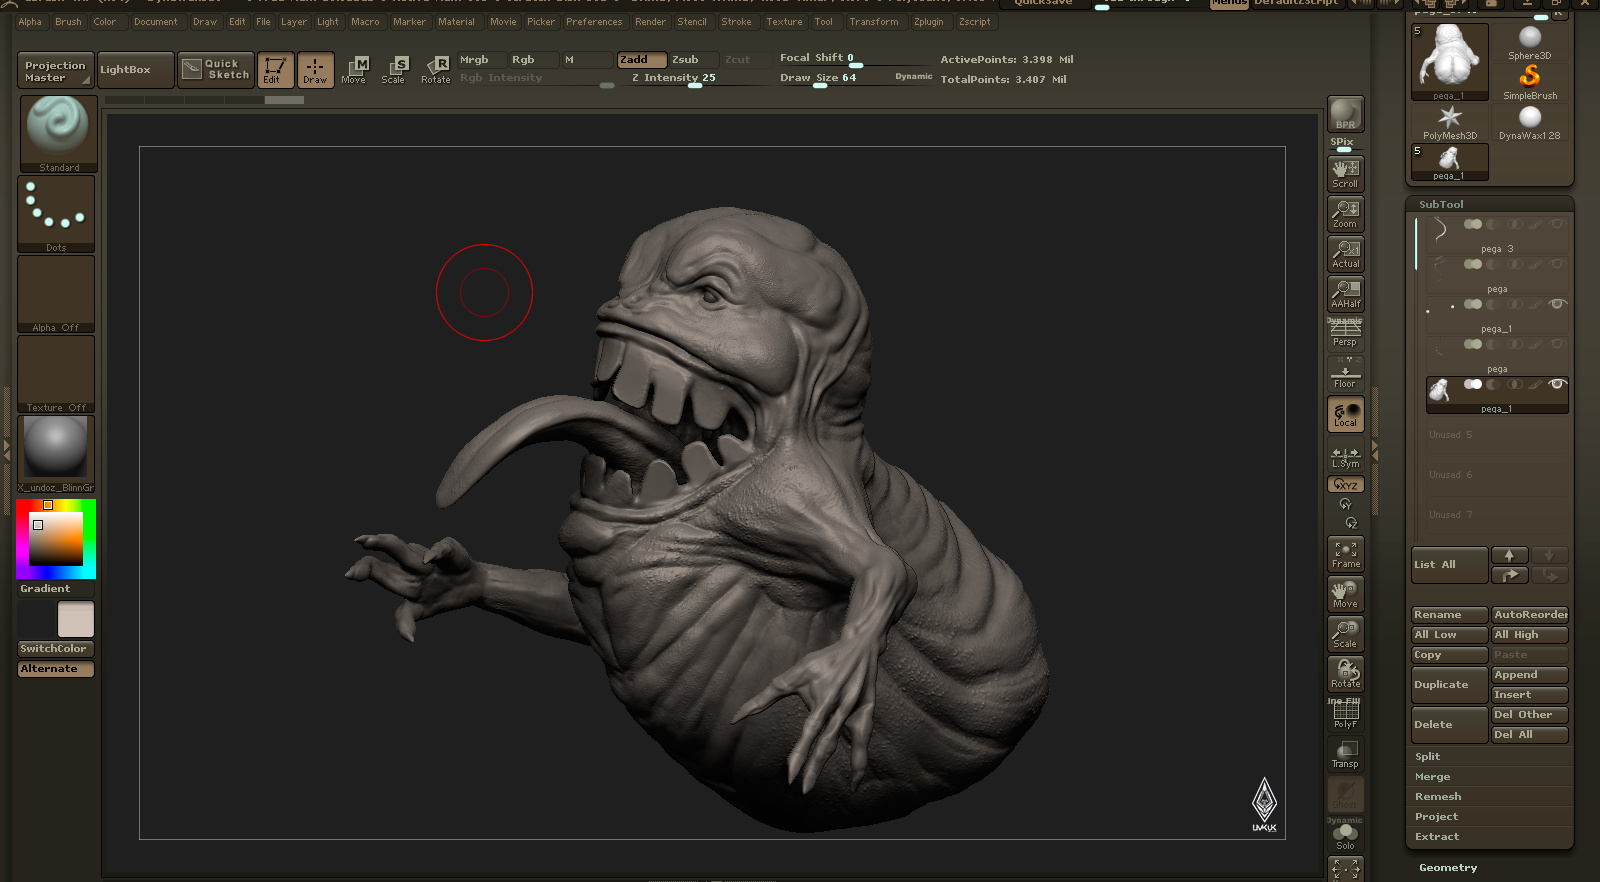The image size is (1600, 882).
Task: Activate the Frame view icon
Action: click(1345, 554)
